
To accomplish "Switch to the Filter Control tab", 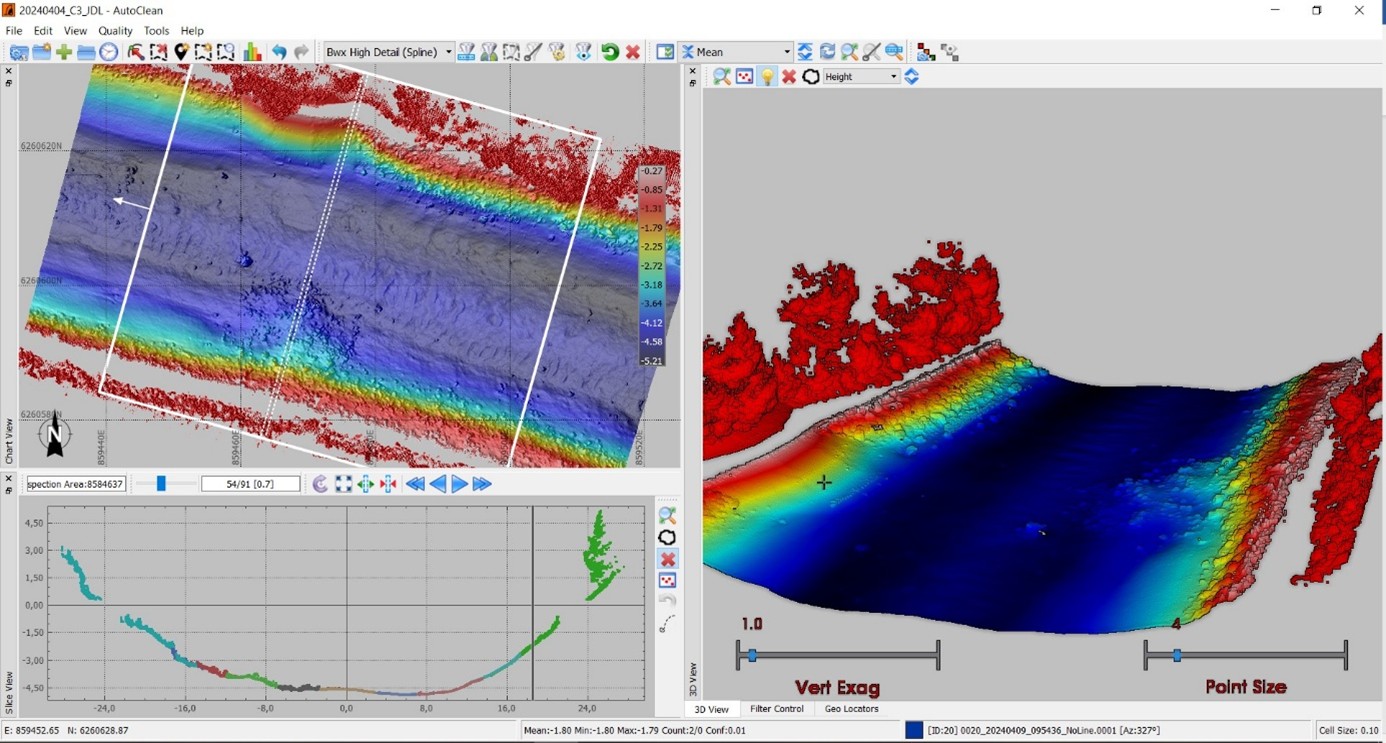I will coord(776,709).
